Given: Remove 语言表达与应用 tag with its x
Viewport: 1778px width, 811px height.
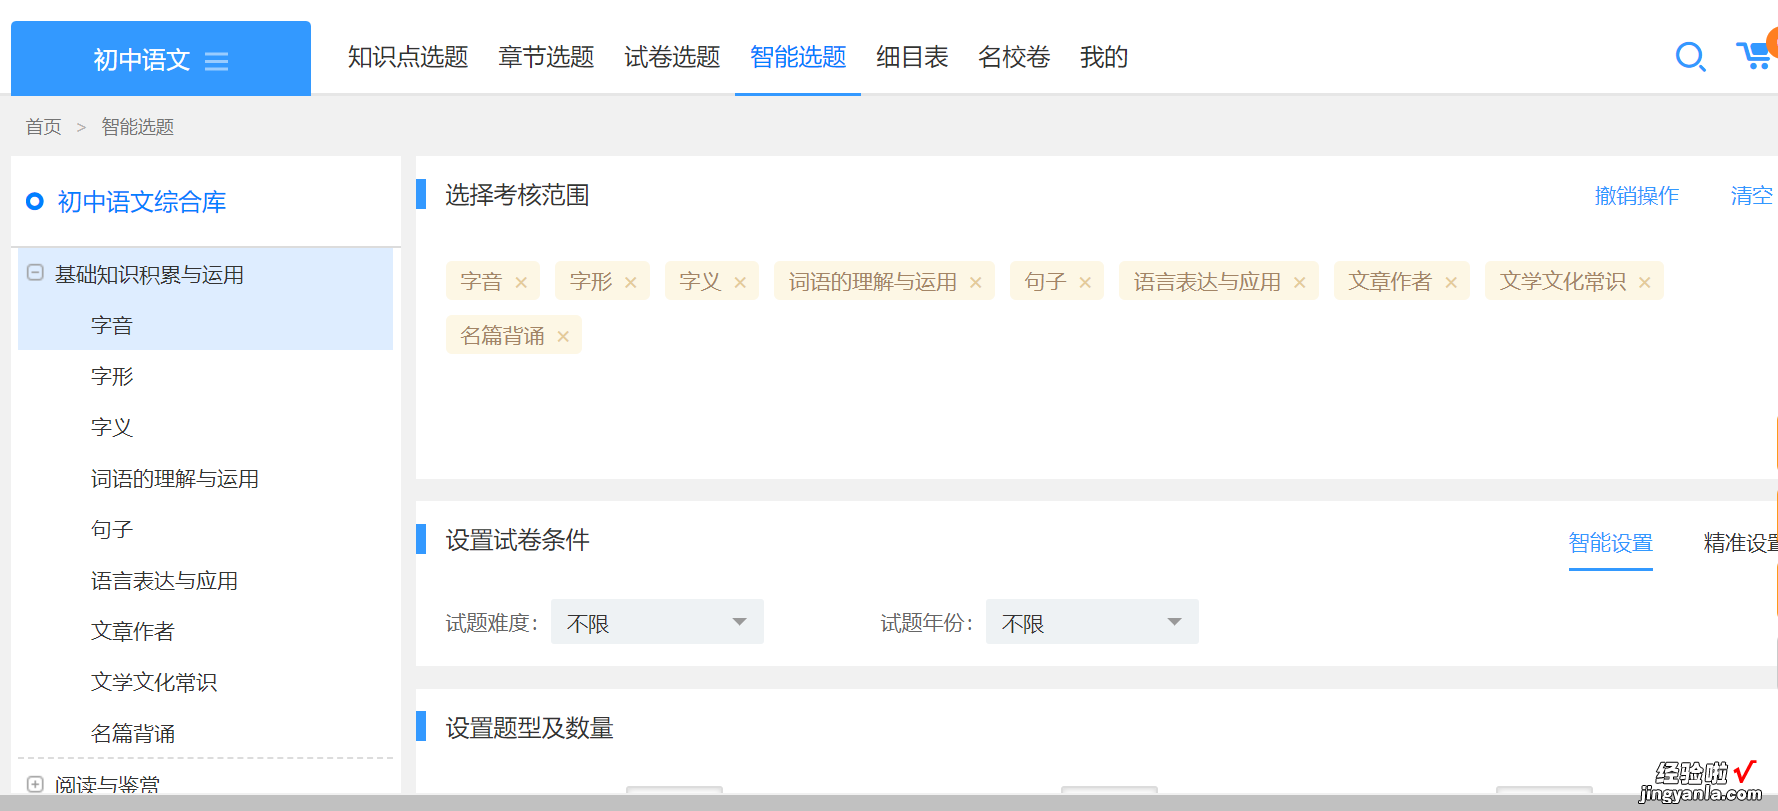Looking at the screenshot, I should pos(1300,283).
